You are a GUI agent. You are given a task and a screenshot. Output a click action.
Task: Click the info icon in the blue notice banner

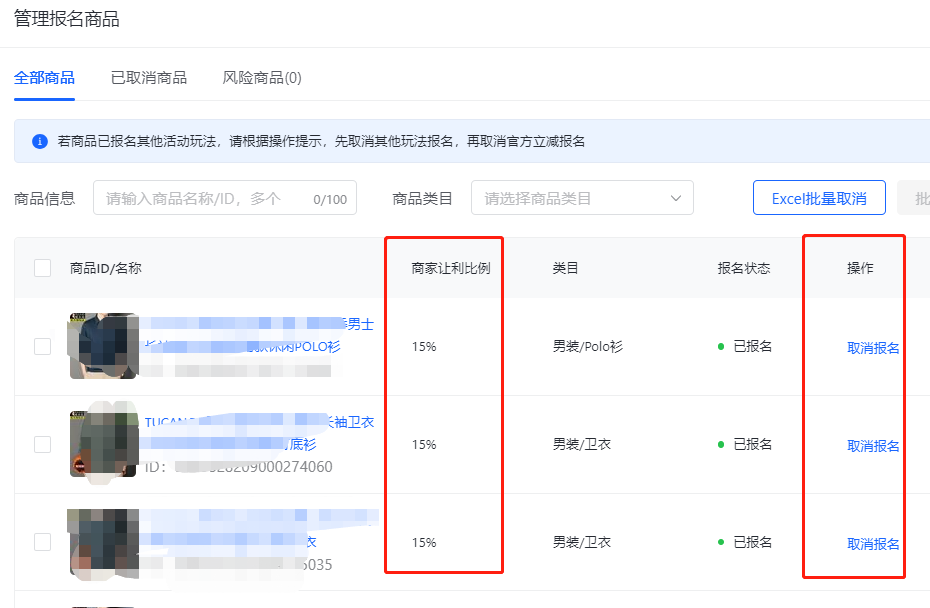tap(38, 142)
